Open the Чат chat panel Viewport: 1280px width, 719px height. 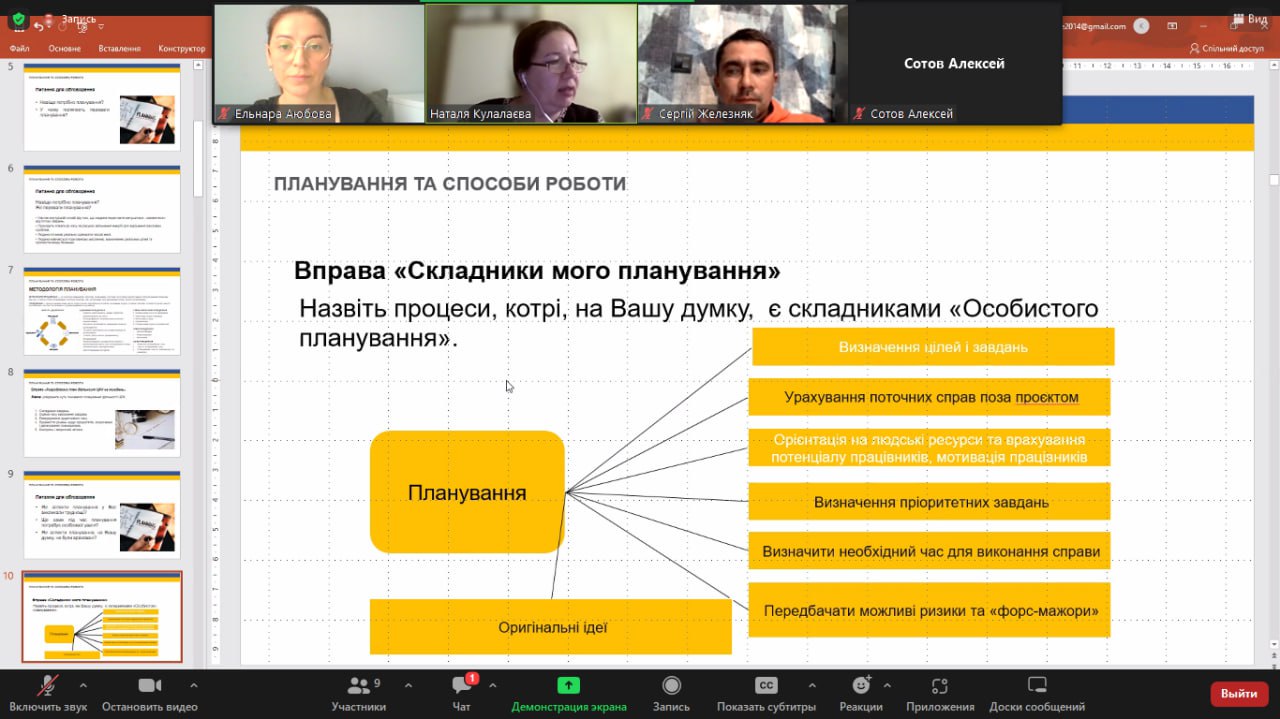tap(461, 693)
